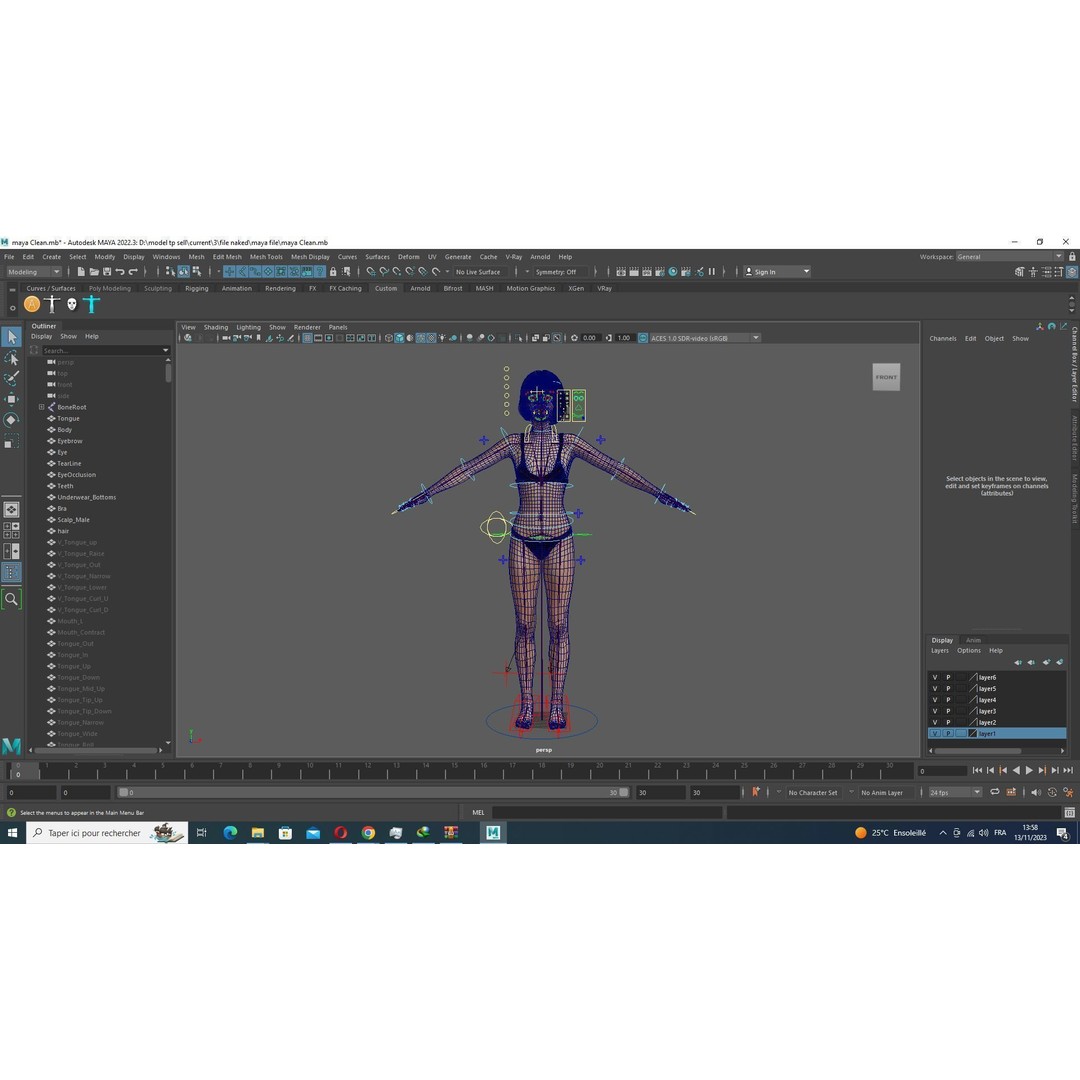Open the Layers menu in layer editor
The height and width of the screenshot is (1080, 1080).
939,650
